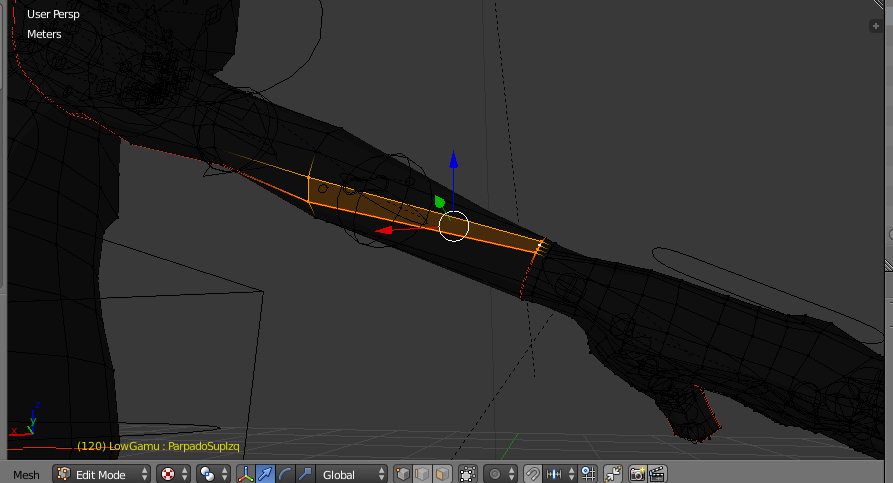893x483 pixels.
Task: Switch to face select mode
Action: [x=440, y=474]
